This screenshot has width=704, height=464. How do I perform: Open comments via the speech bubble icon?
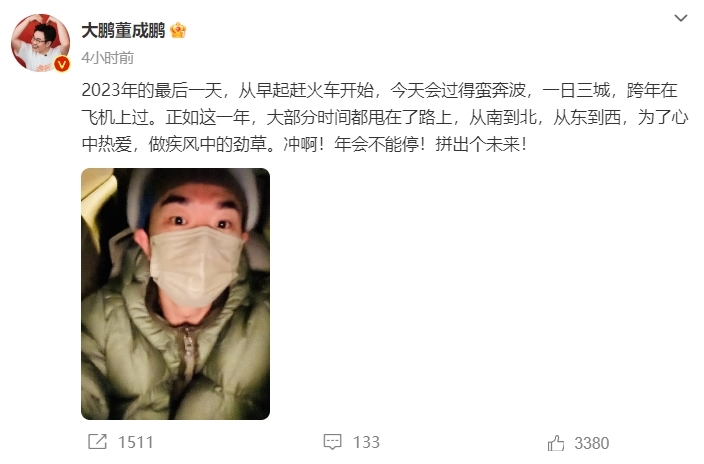click(x=332, y=442)
